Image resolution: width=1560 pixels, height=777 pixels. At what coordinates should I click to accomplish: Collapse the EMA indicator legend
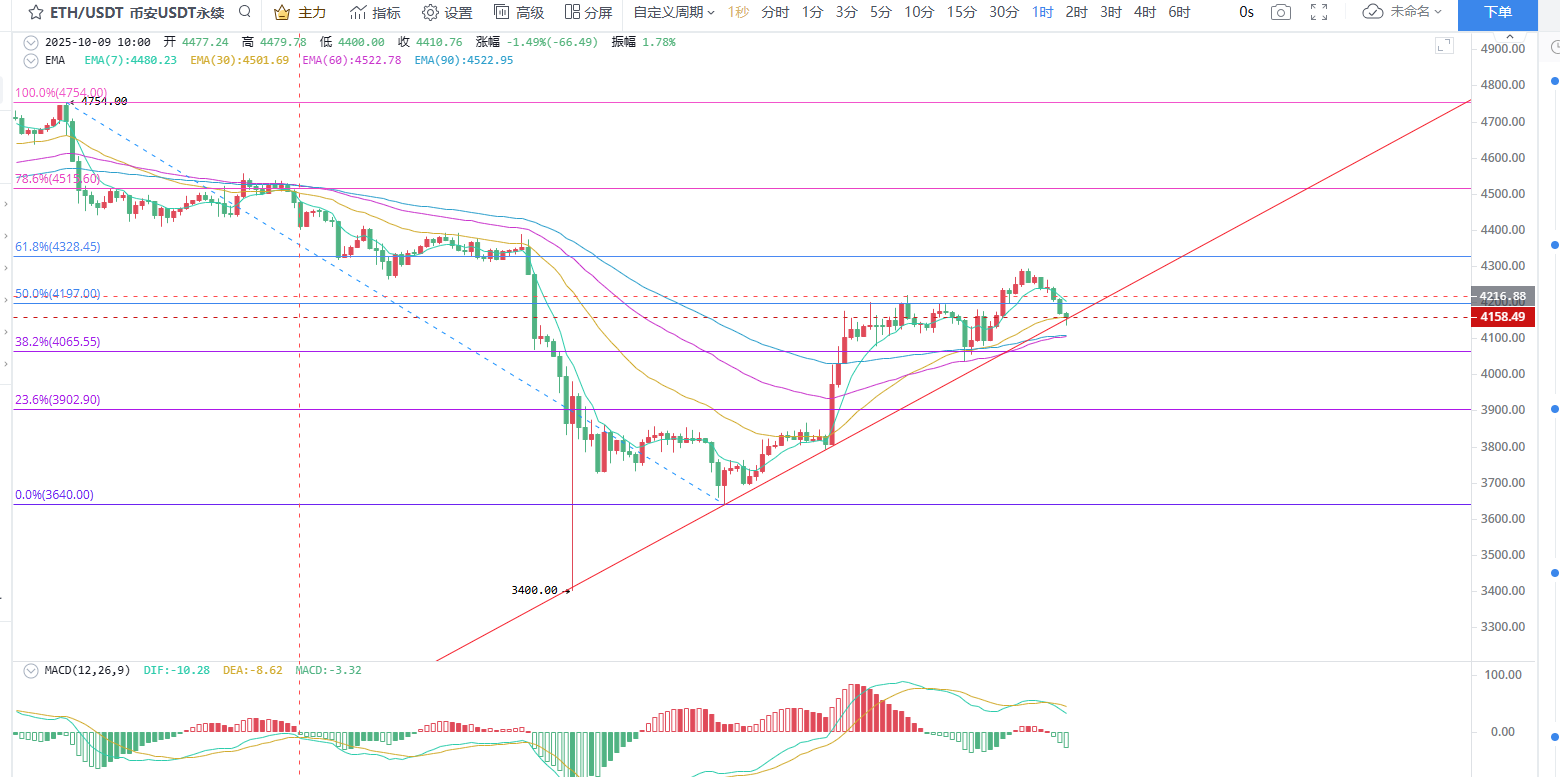[x=30, y=60]
